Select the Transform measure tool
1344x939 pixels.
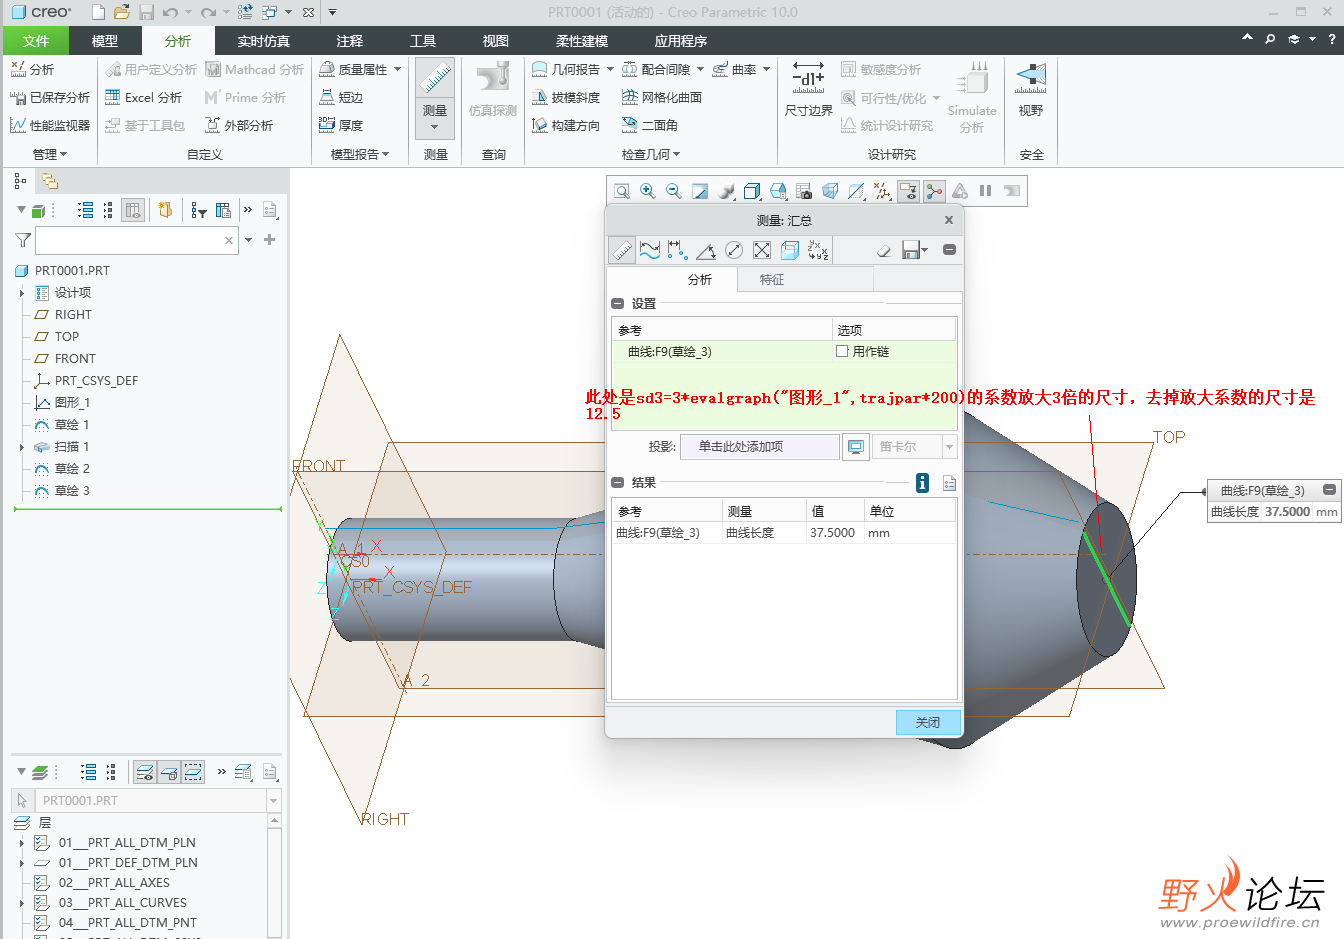pos(818,250)
